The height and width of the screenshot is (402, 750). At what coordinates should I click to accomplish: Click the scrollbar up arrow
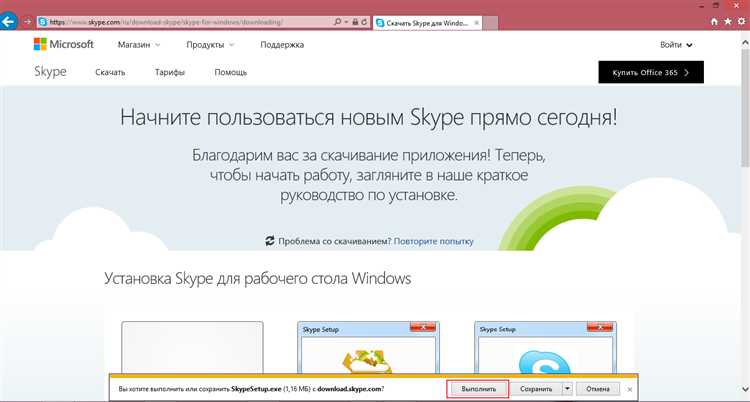[x=746, y=42]
